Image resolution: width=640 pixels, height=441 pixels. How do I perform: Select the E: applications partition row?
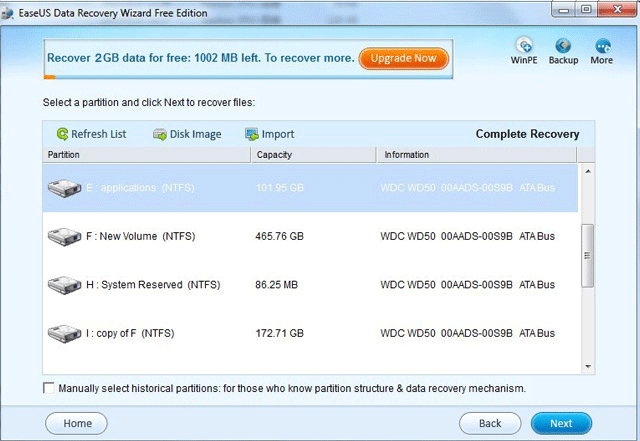point(310,189)
